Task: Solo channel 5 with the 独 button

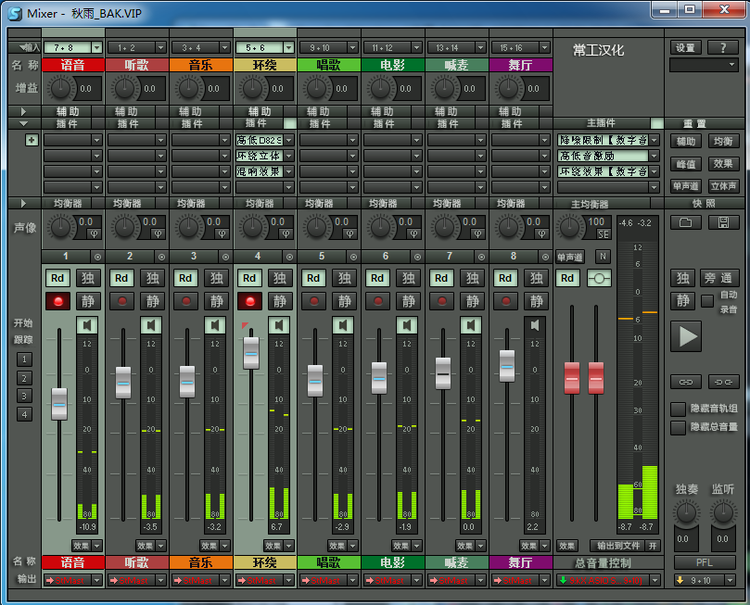Action: pos(344,278)
